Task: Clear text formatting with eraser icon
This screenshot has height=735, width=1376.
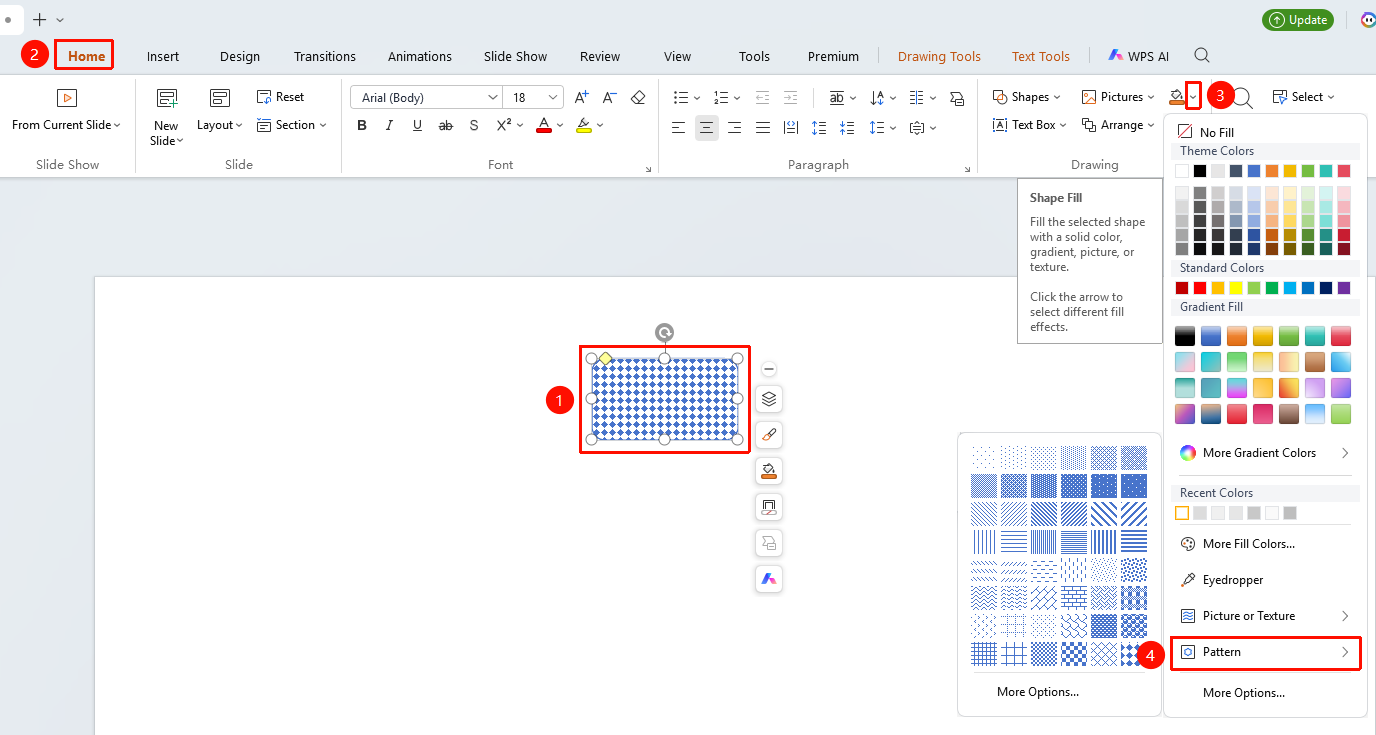Action: pos(638,97)
